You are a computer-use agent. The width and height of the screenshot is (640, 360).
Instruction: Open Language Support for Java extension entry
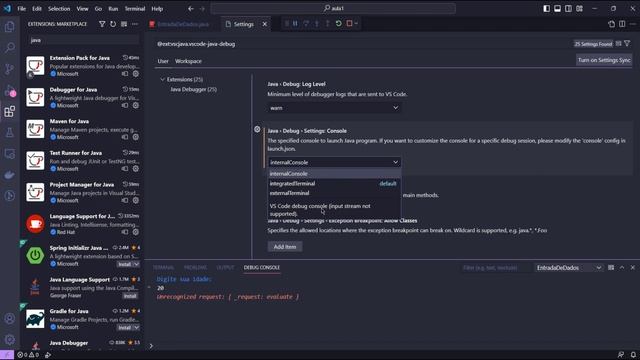coord(82,224)
